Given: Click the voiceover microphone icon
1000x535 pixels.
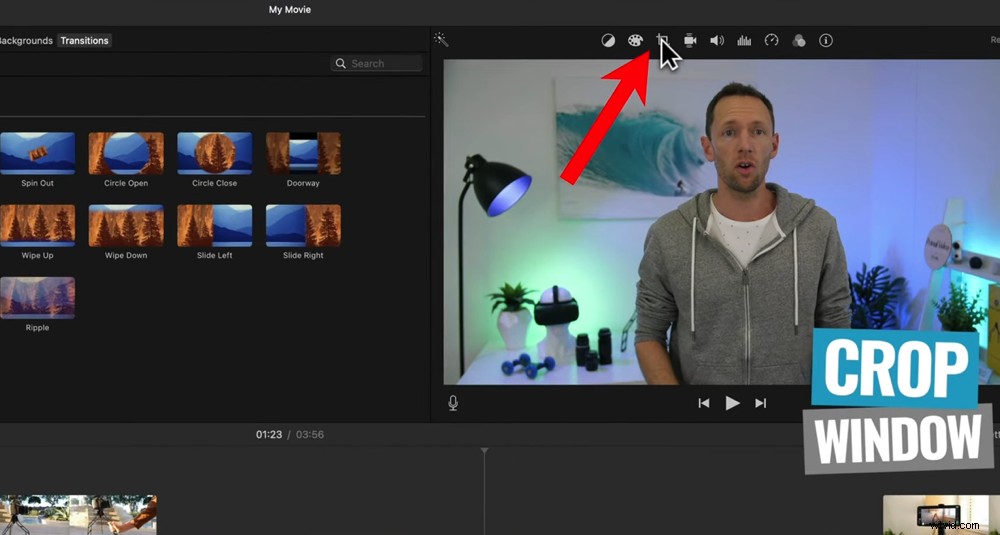Looking at the screenshot, I should [x=453, y=403].
